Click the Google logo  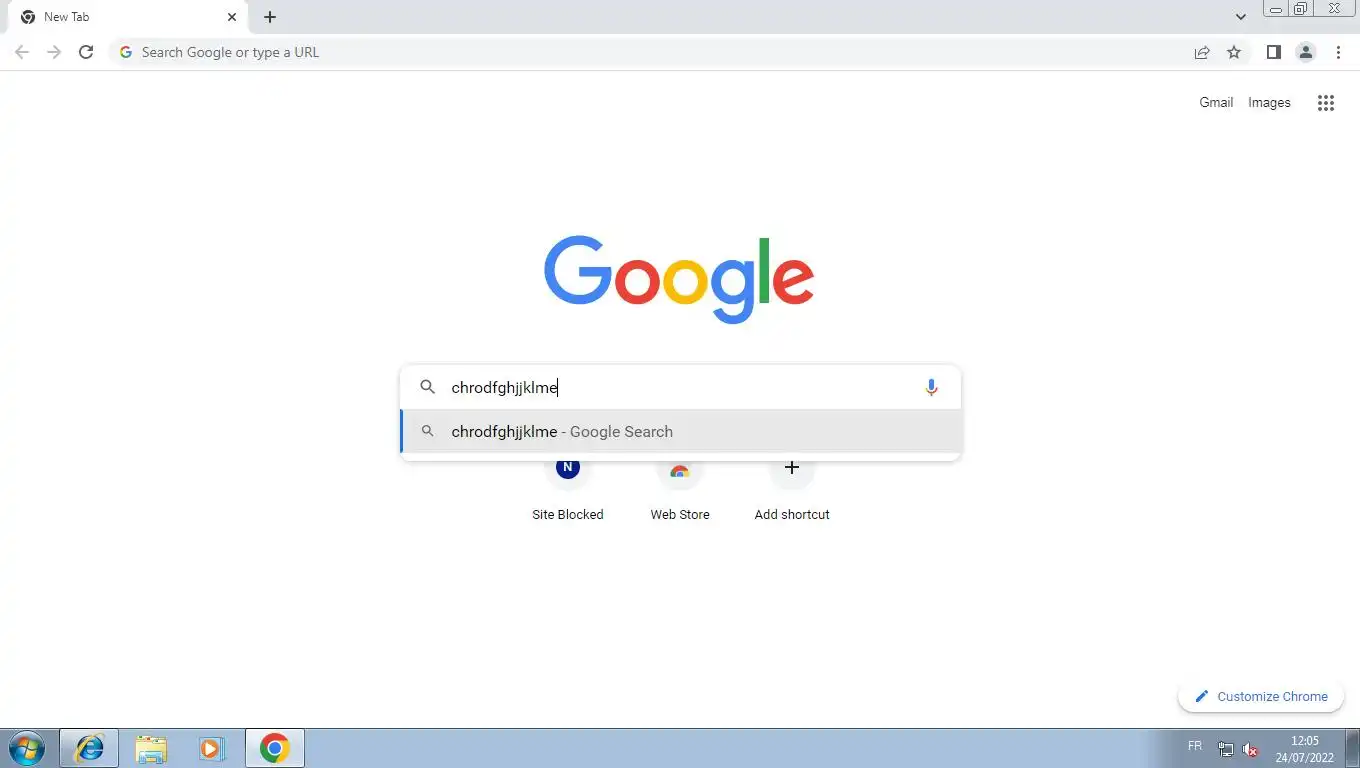pyautogui.click(x=679, y=279)
